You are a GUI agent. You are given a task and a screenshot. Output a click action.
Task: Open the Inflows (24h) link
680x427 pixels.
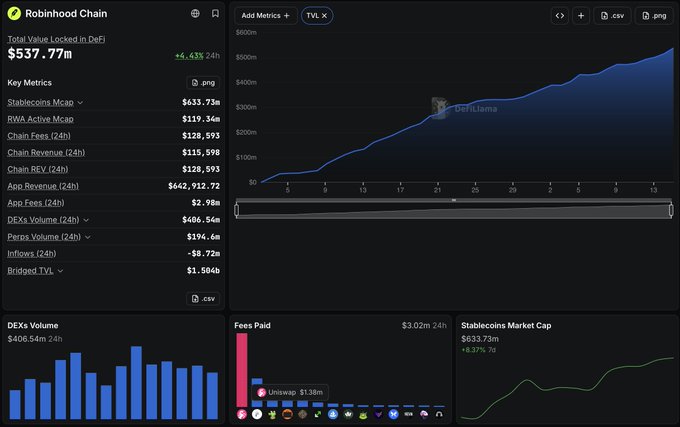[x=32, y=254]
